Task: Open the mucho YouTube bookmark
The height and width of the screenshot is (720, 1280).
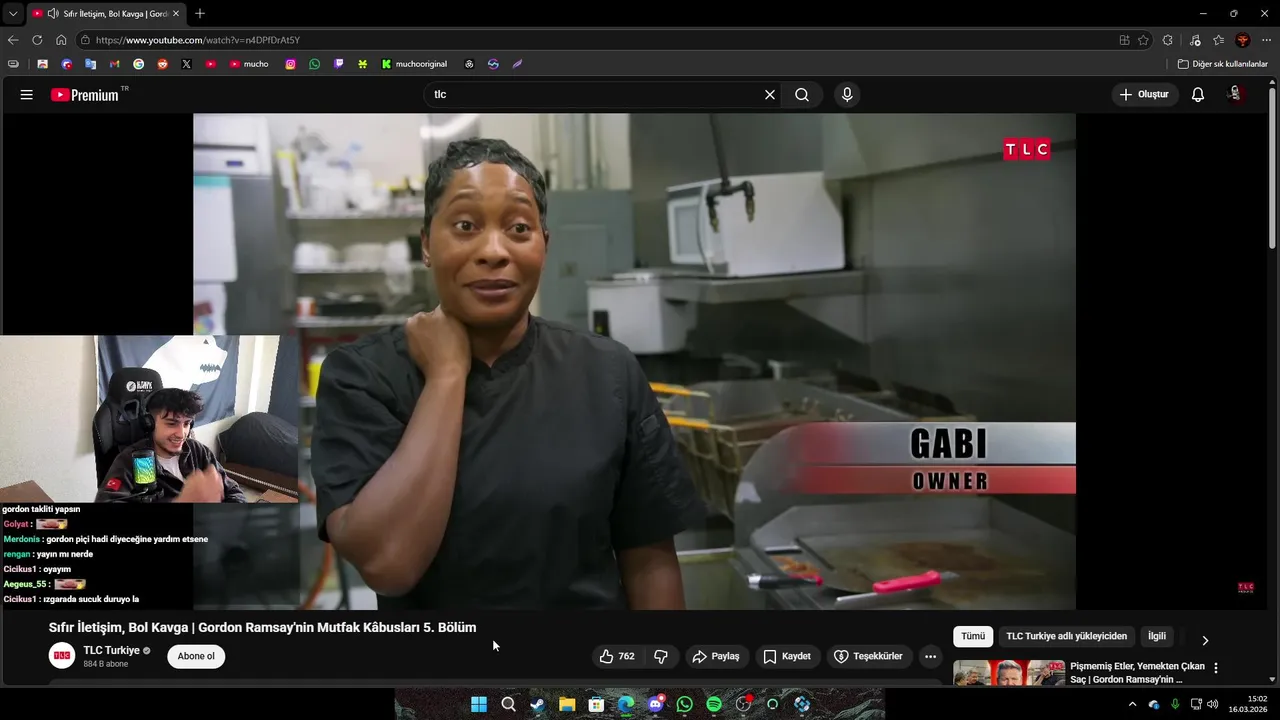Action: point(249,64)
